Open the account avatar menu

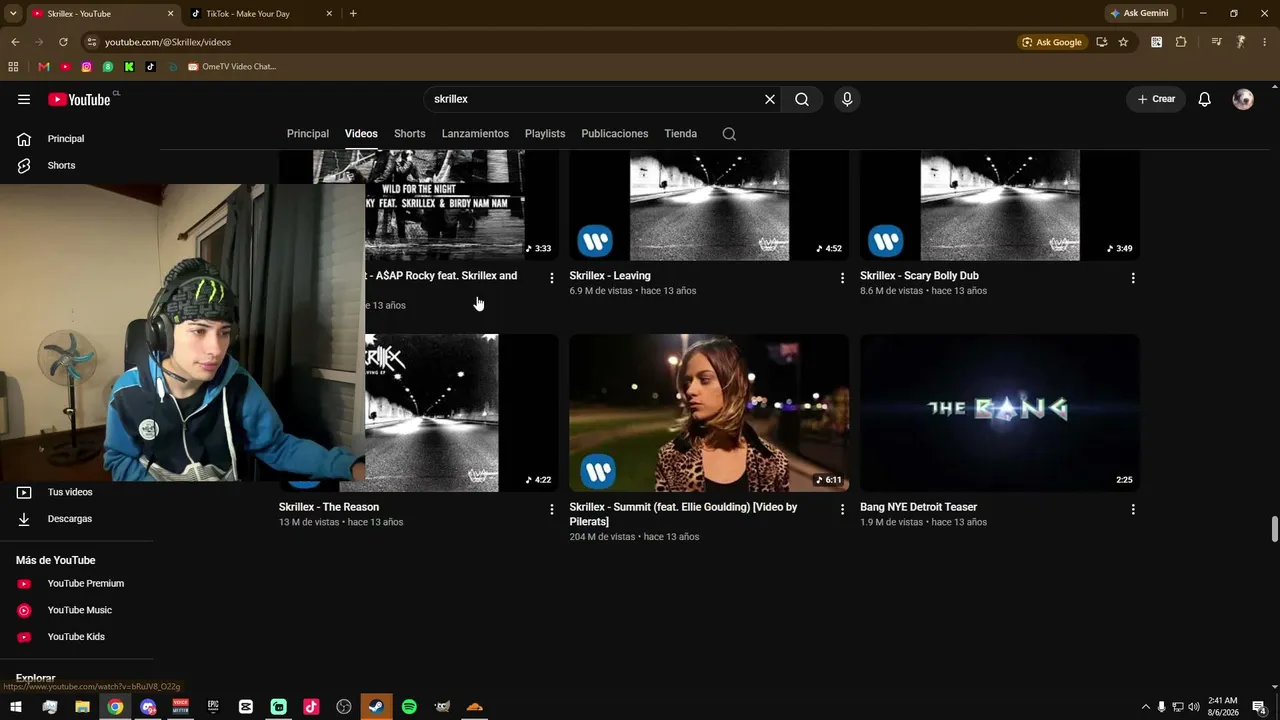[x=1243, y=99]
